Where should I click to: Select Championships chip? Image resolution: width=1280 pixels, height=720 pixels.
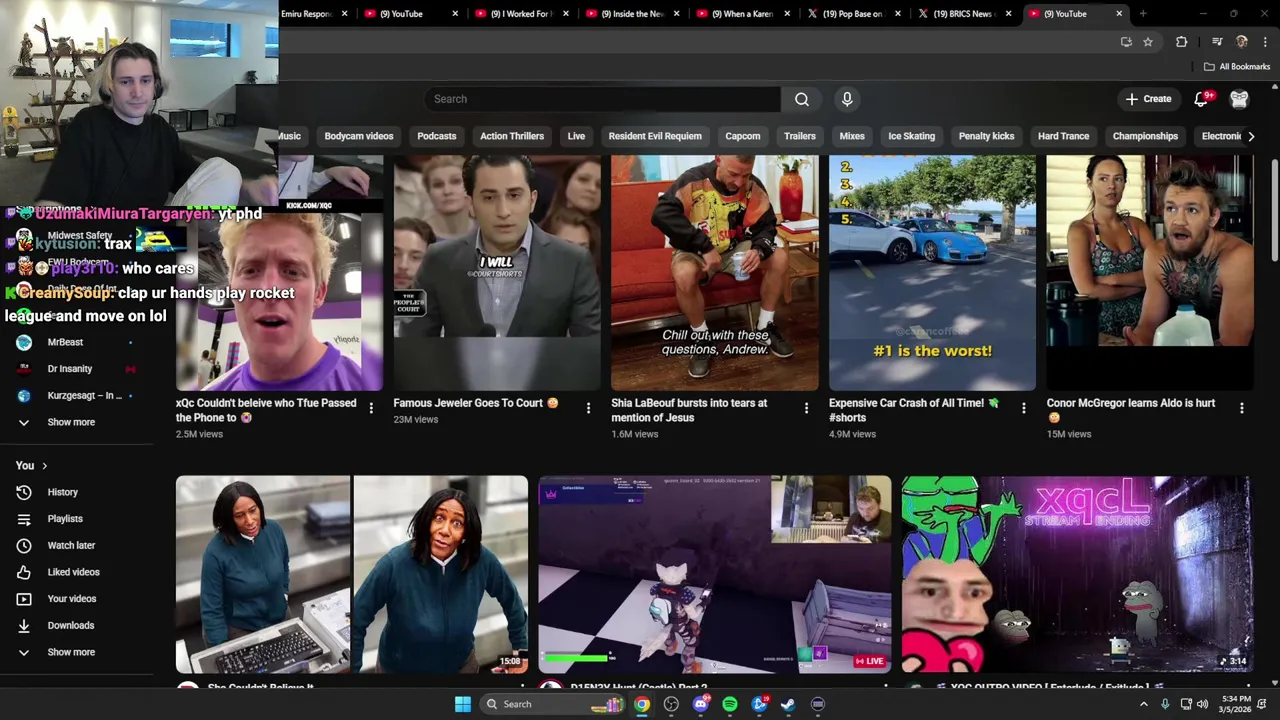[1146, 136]
